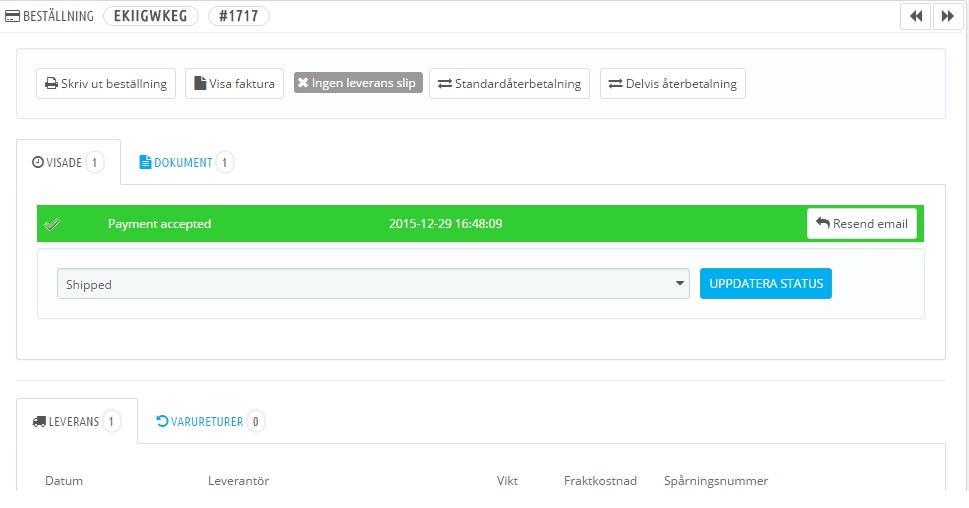
Task: Click the timestamp 2015-12-29 16:48:09
Action: (x=446, y=224)
